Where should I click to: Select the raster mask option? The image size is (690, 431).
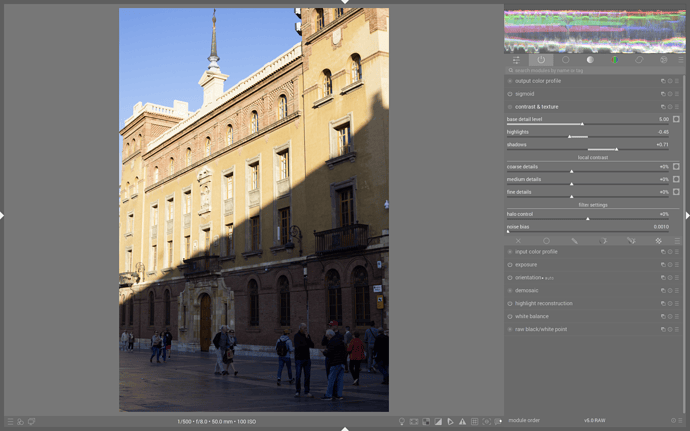click(x=658, y=241)
